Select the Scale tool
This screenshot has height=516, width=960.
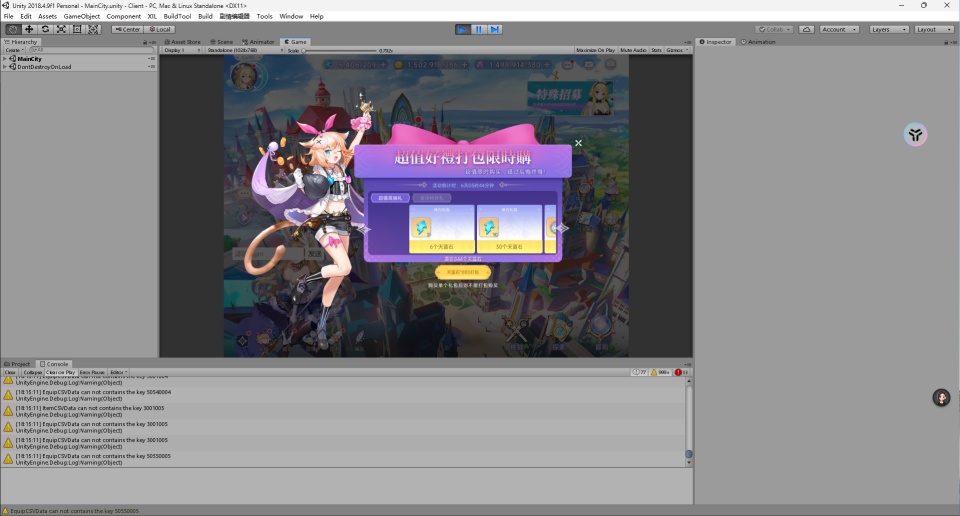click(61, 29)
